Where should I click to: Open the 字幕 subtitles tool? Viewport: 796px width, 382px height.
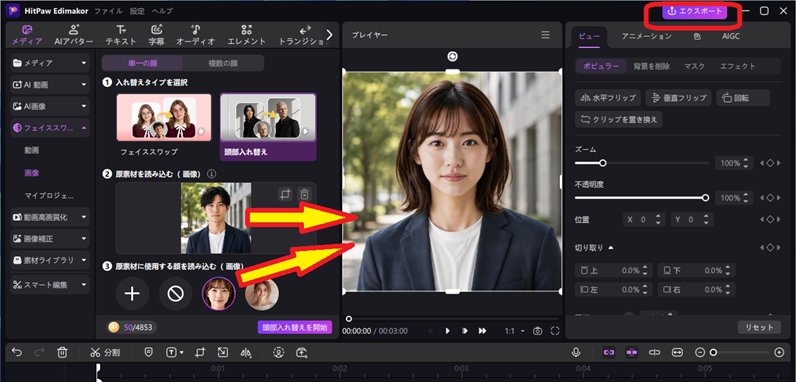click(156, 35)
